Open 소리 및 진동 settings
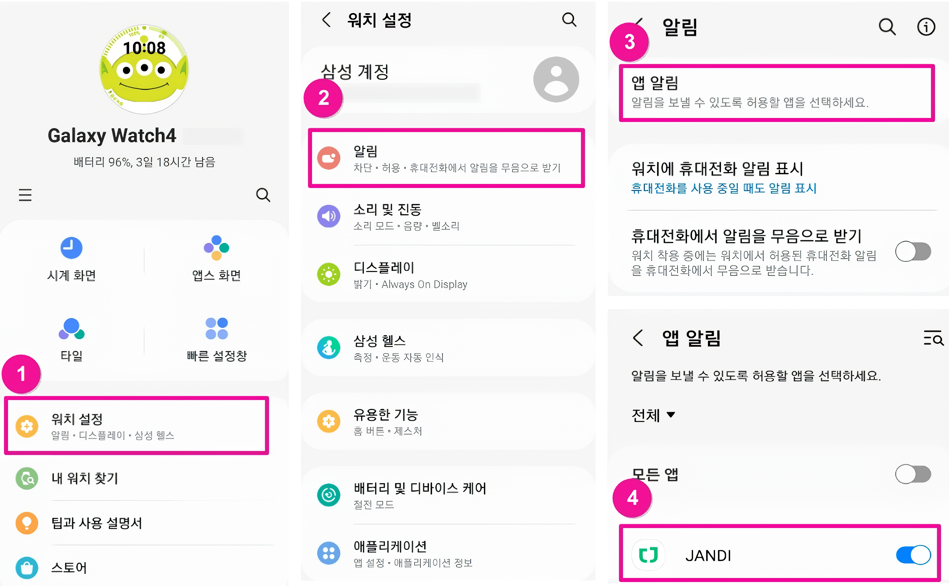 coord(446,216)
